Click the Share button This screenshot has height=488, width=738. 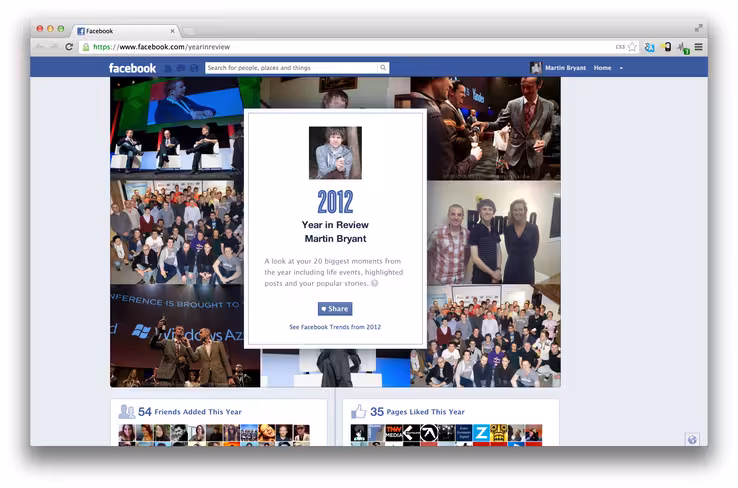[x=335, y=309]
